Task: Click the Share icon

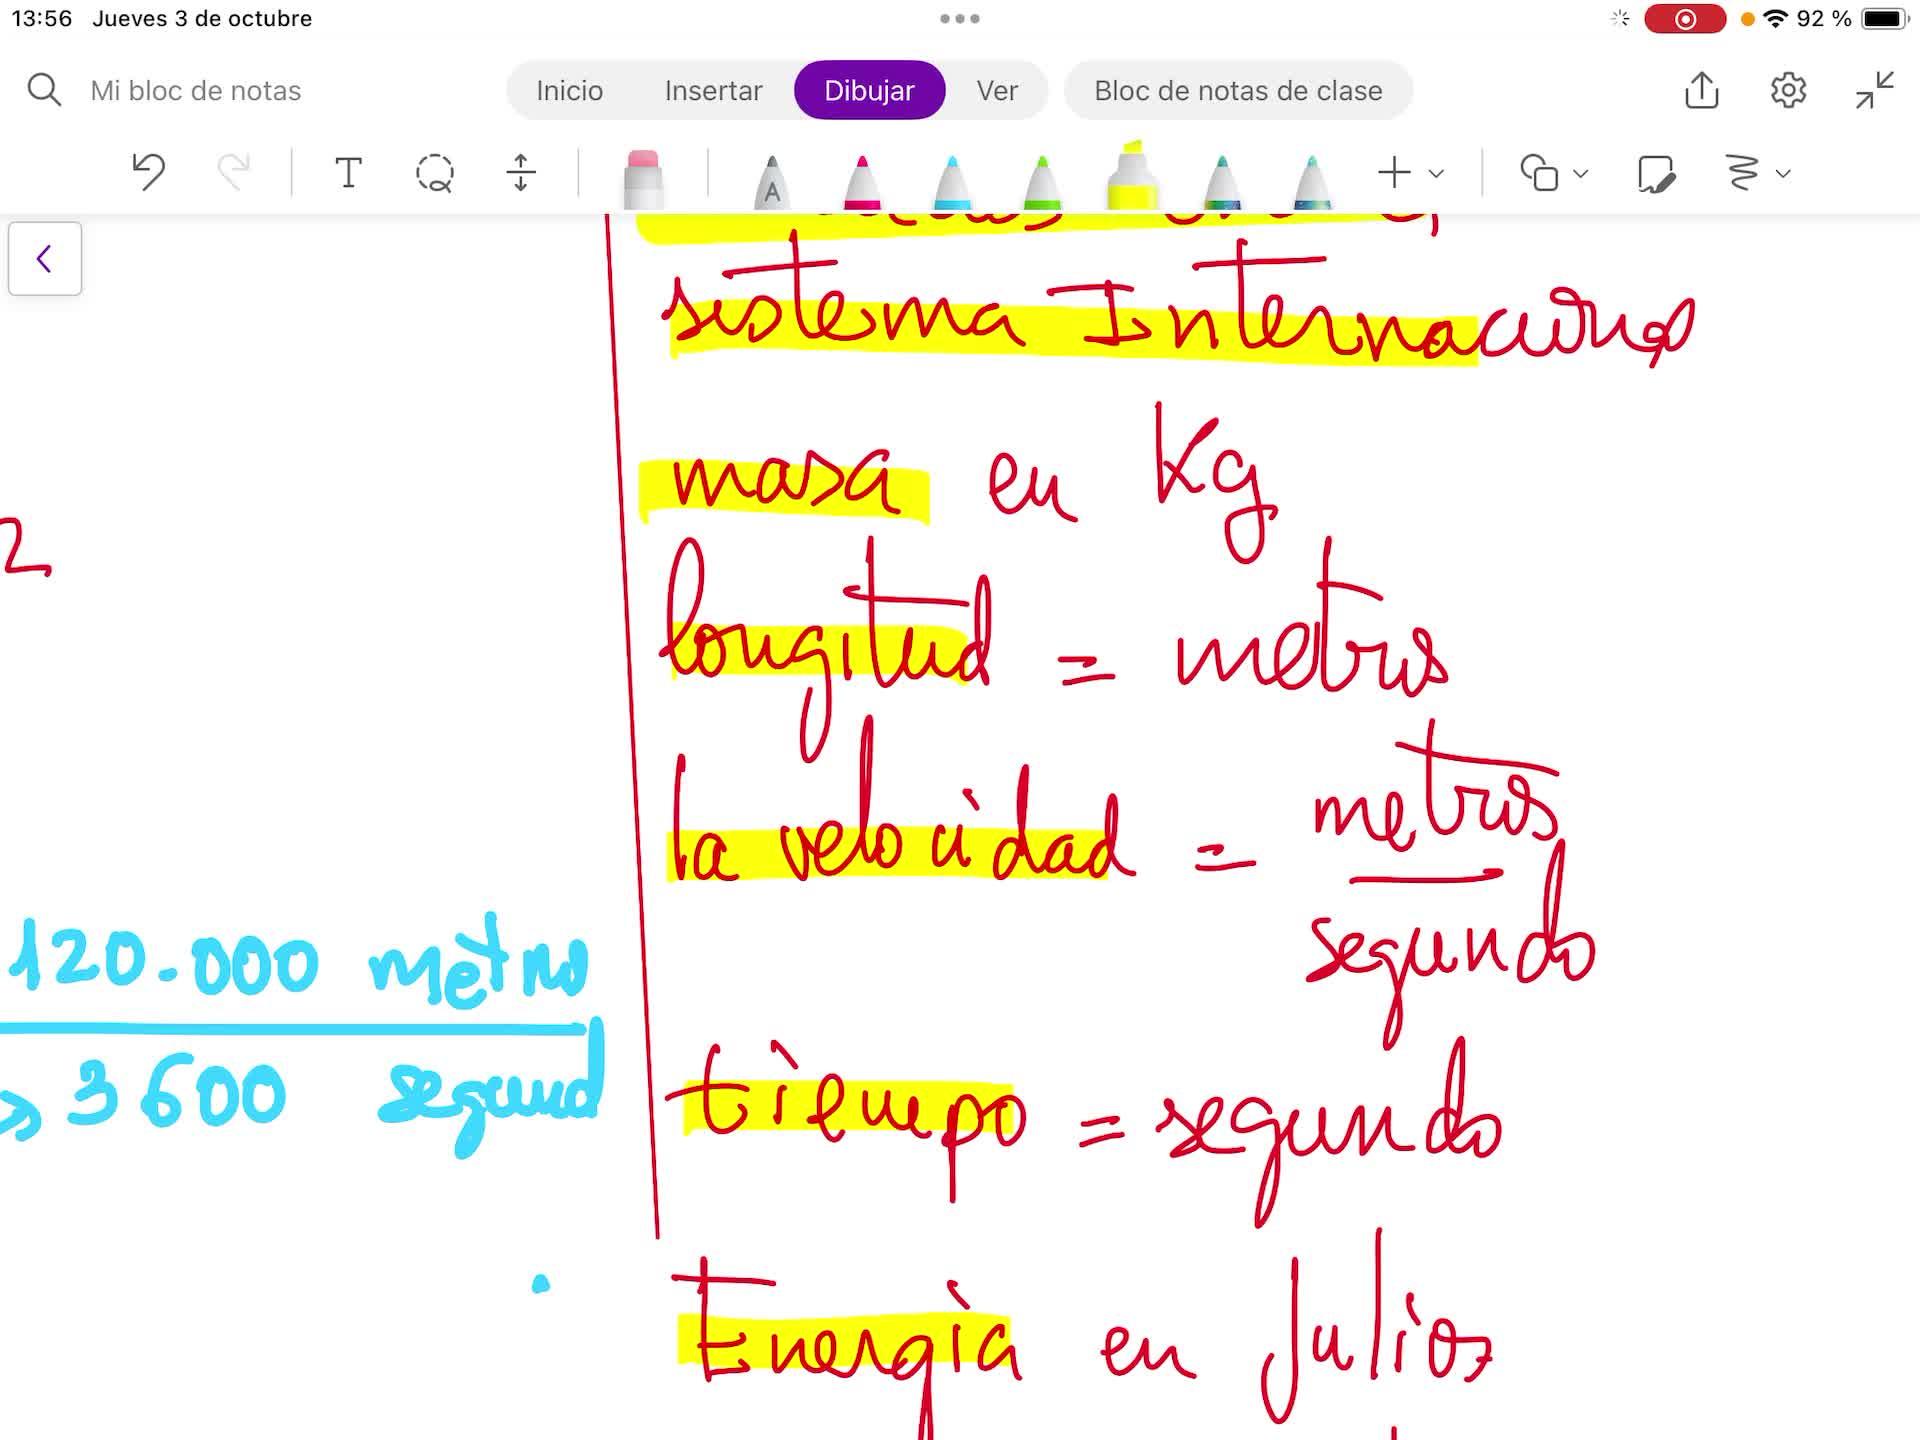Action: [x=1701, y=90]
